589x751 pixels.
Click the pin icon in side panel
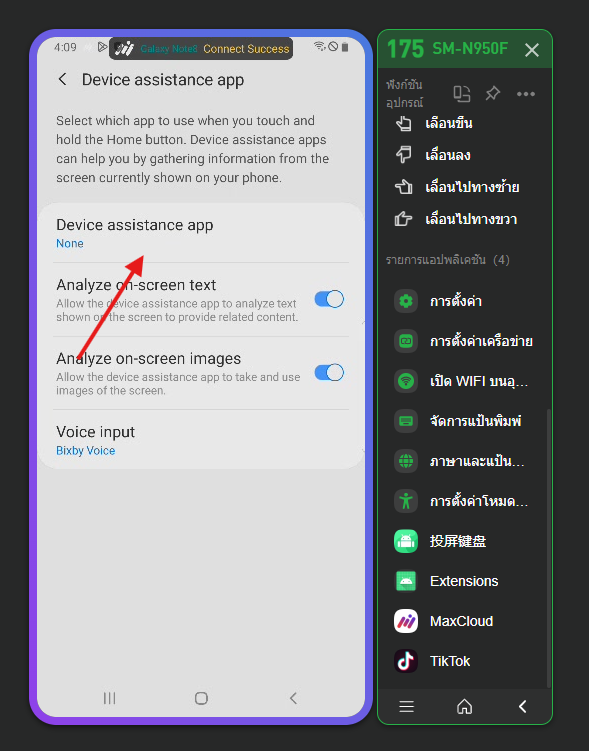tap(492, 93)
